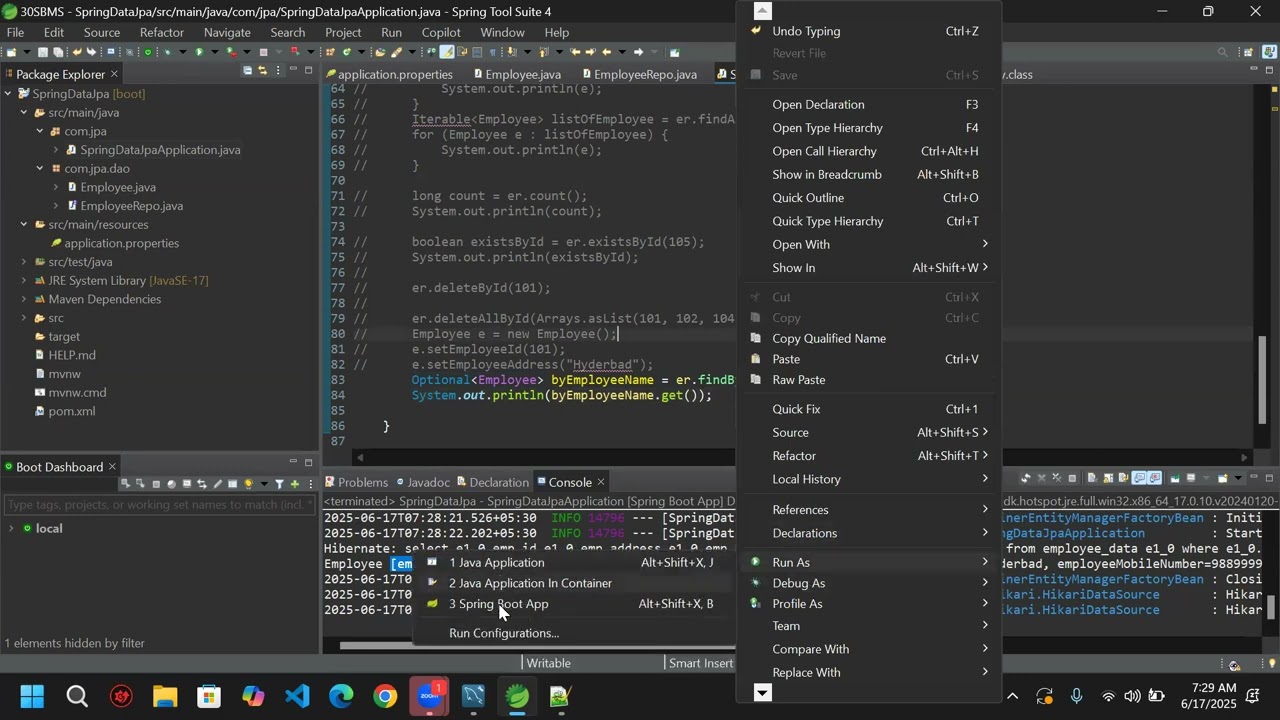Click the Save icon in the main toolbar
The height and width of the screenshot is (720, 1280).
(x=42, y=52)
